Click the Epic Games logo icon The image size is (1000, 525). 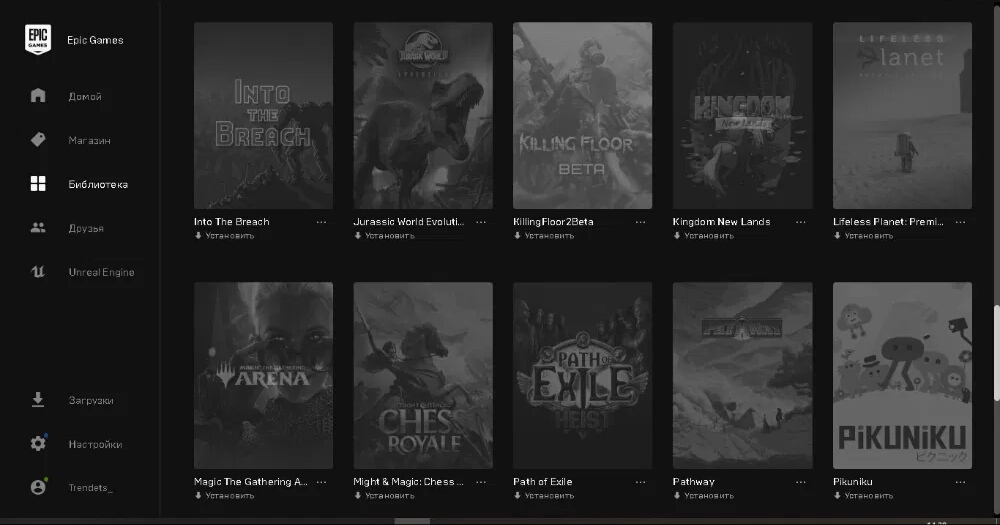[x=38, y=40]
